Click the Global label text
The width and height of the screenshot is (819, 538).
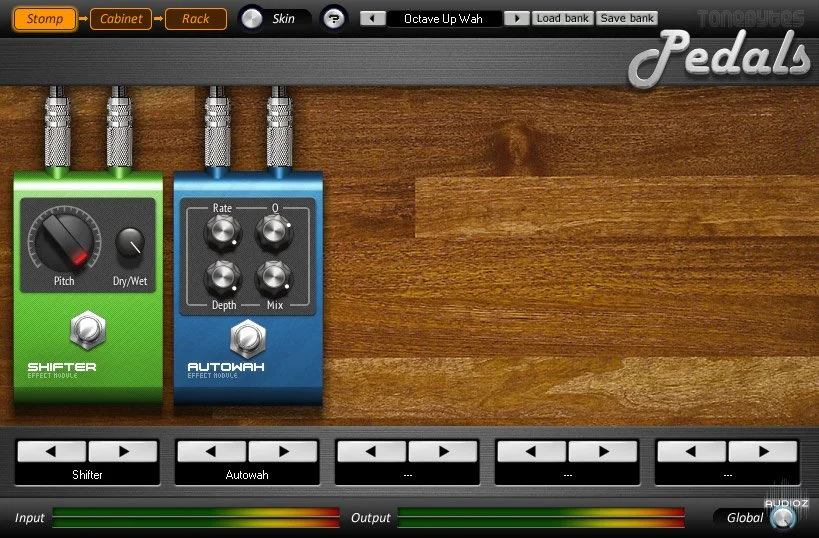745,518
